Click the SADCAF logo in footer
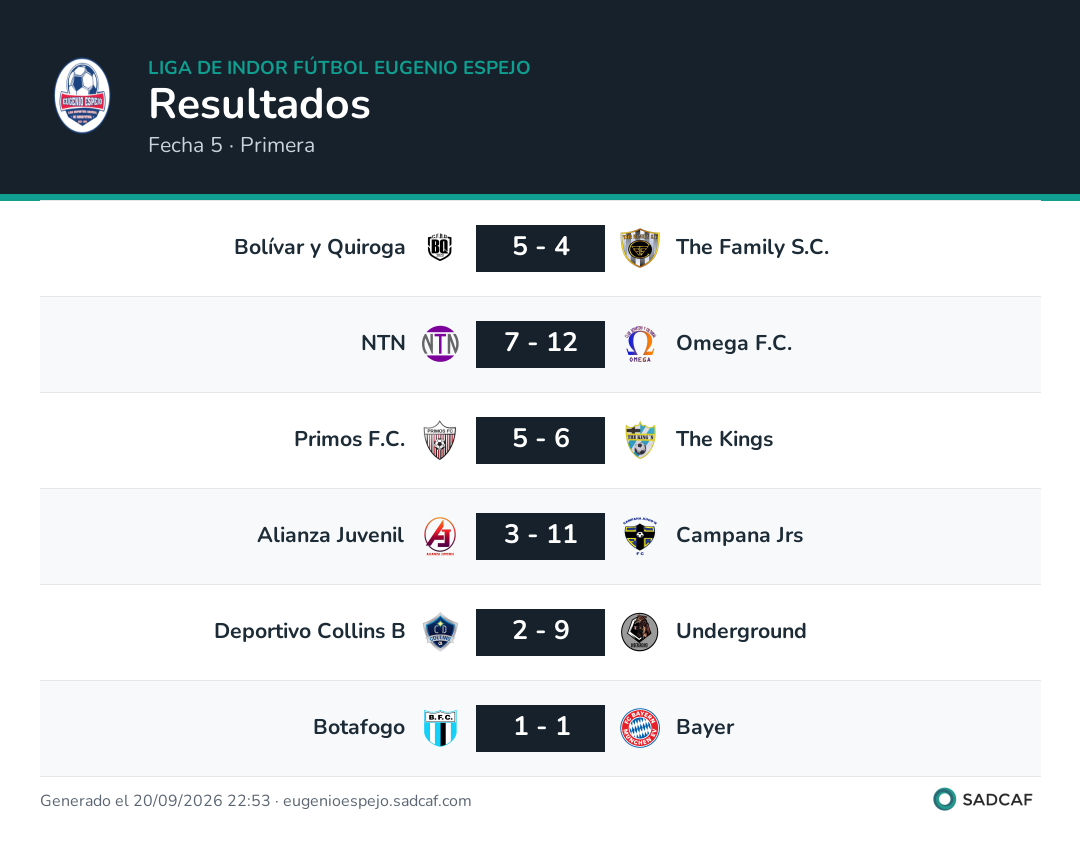Viewport: 1080px width, 852px height. pos(983,799)
